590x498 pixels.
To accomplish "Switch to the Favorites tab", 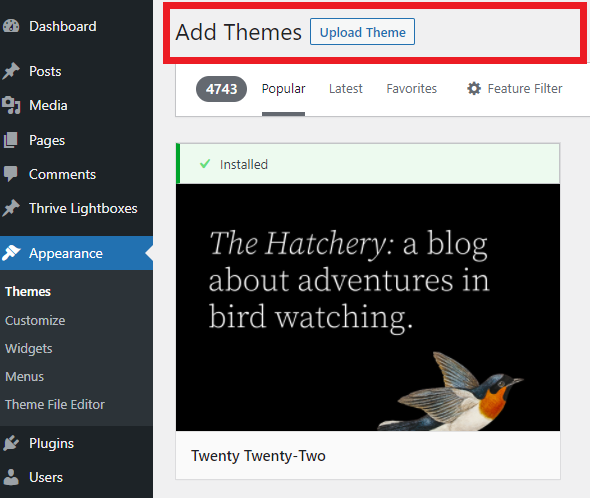I will (x=411, y=89).
